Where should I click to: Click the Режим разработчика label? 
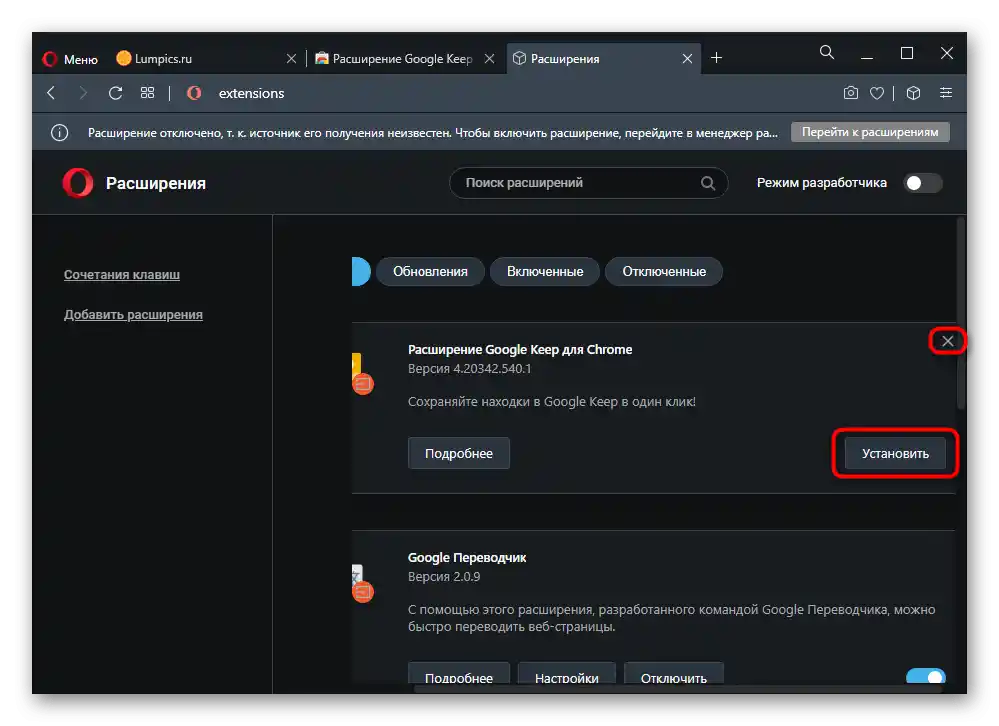click(821, 183)
